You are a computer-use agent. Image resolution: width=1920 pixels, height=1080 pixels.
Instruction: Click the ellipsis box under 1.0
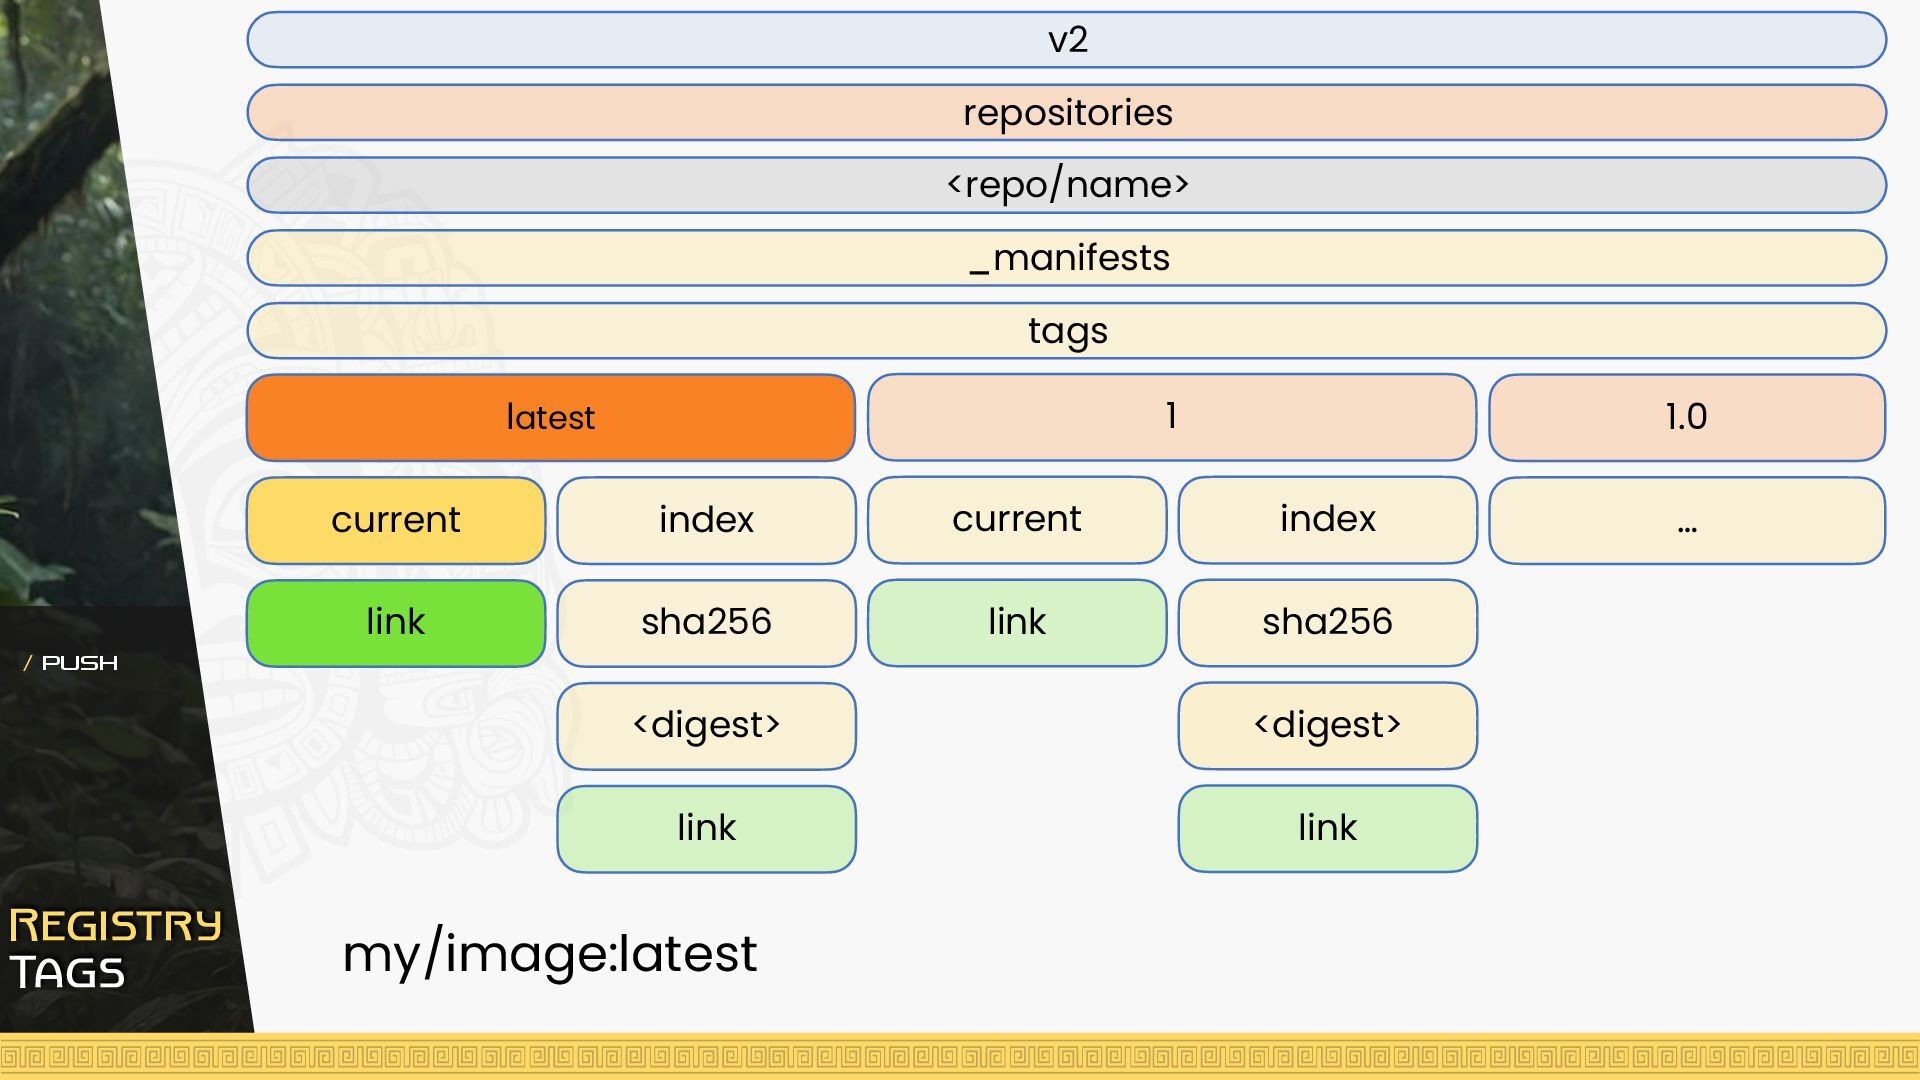click(1686, 520)
